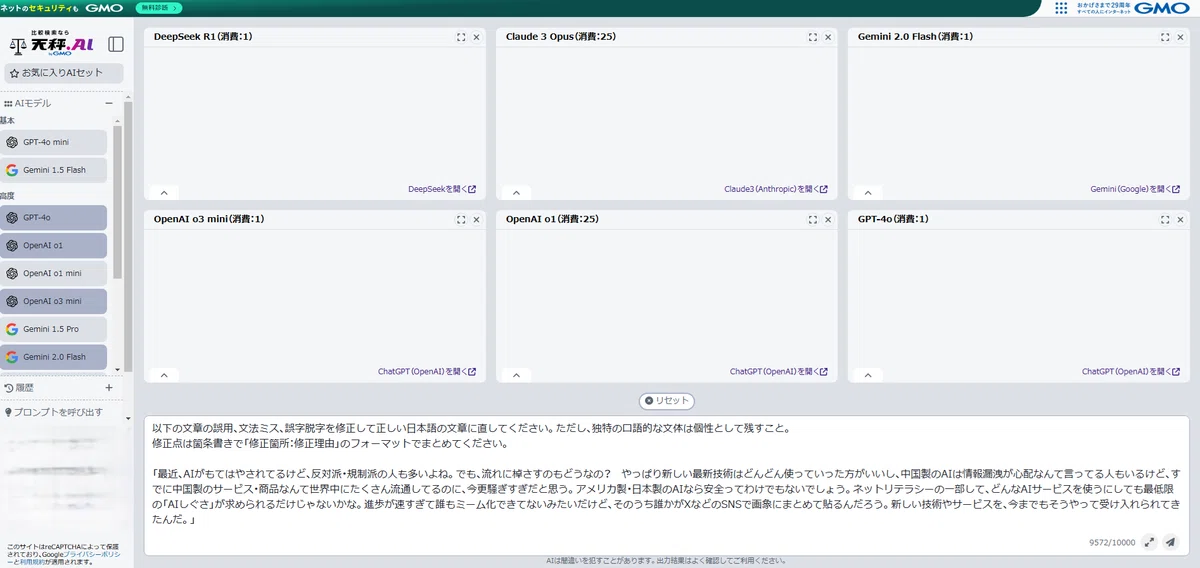
Task: Open ChatGPT (OpenAI)を開く link in o3 mini panel
Action: point(427,371)
